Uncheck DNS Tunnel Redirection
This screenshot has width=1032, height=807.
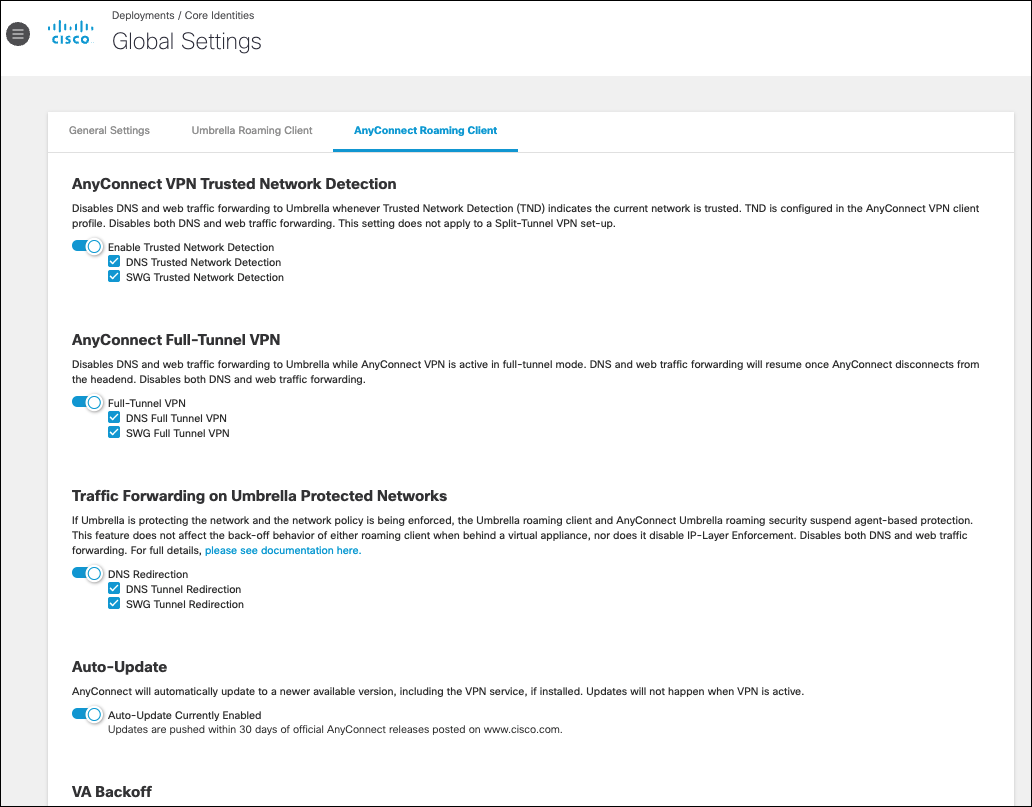click(114, 588)
